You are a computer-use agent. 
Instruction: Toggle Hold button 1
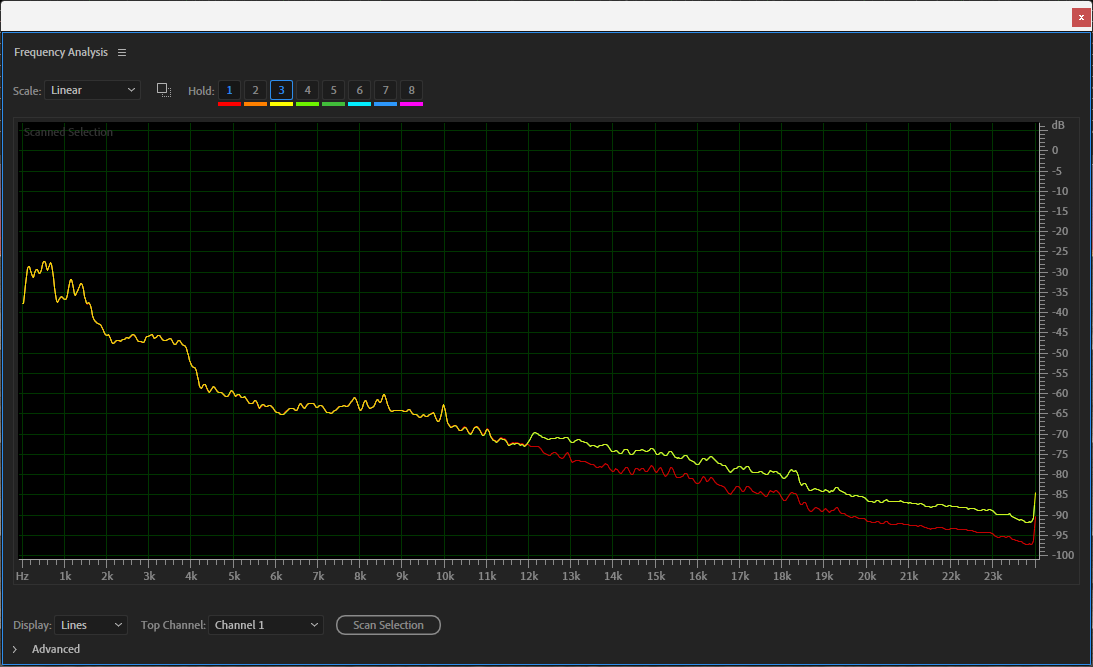pos(229,90)
